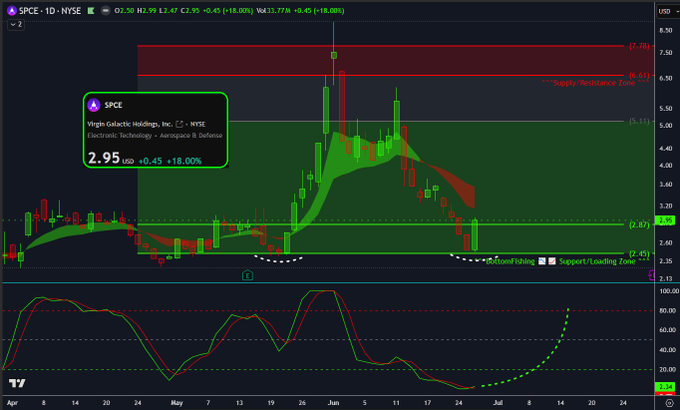The image size is (680, 410).
Task: Click the Supply/Resistance Zone label
Action: [595, 82]
